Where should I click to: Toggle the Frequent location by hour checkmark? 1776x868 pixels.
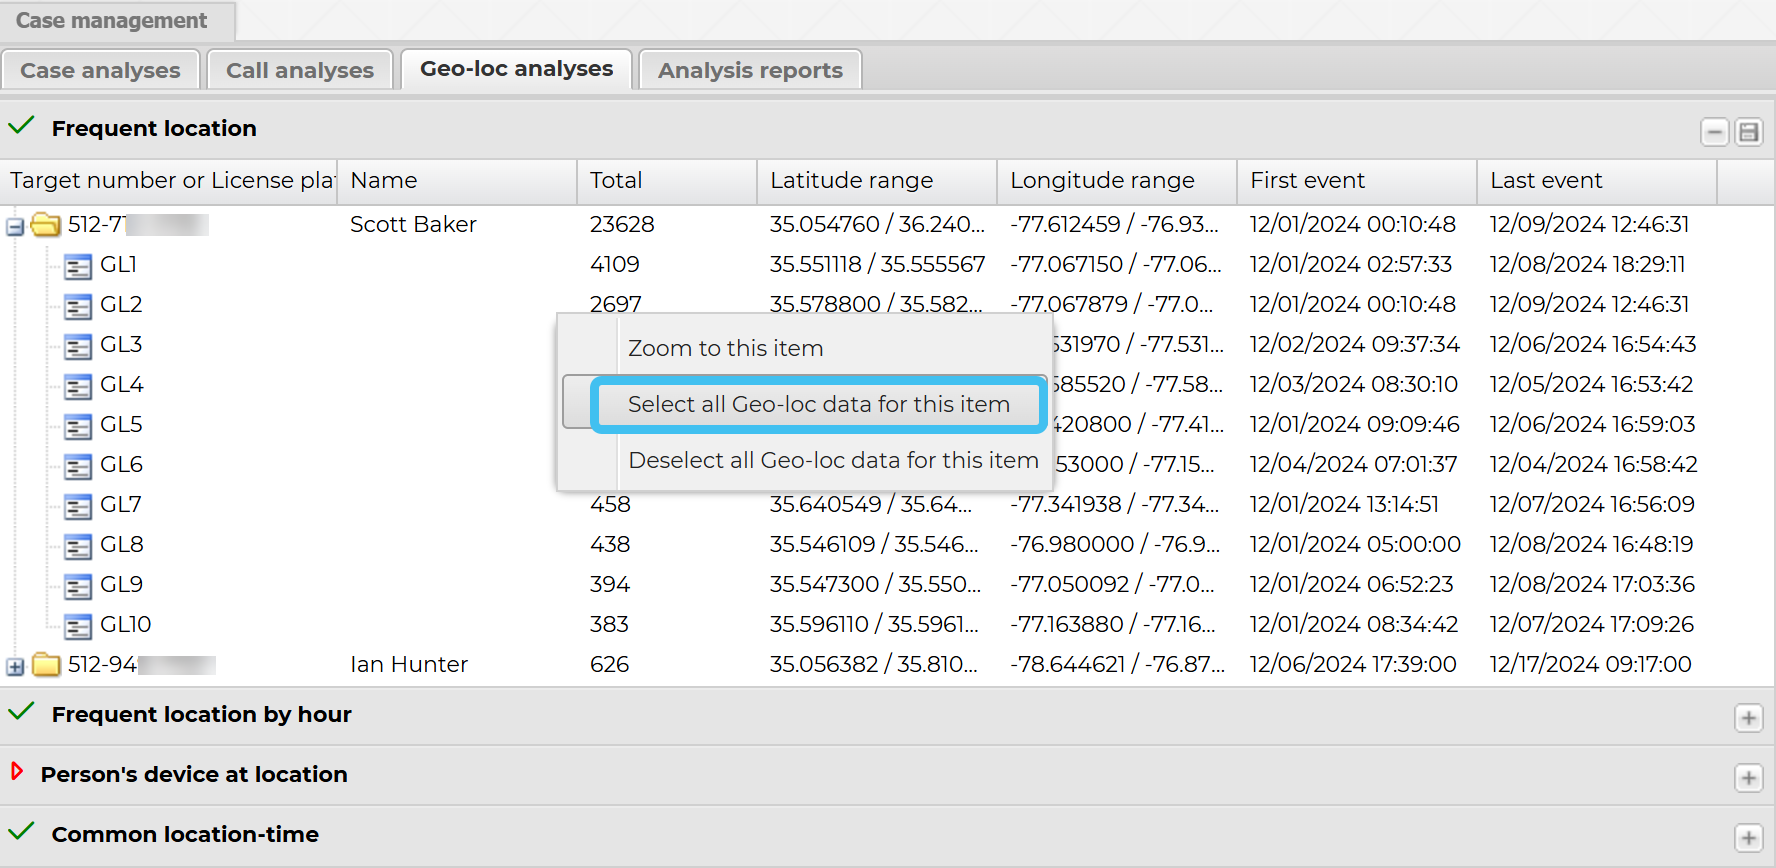click(x=22, y=713)
